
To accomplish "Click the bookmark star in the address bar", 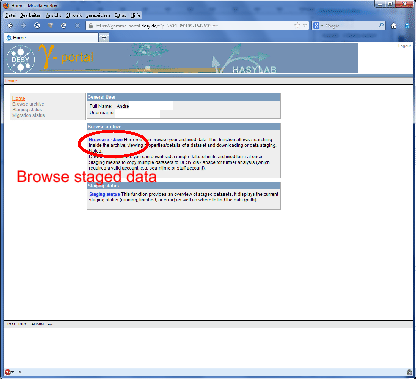I will tap(297, 25).
